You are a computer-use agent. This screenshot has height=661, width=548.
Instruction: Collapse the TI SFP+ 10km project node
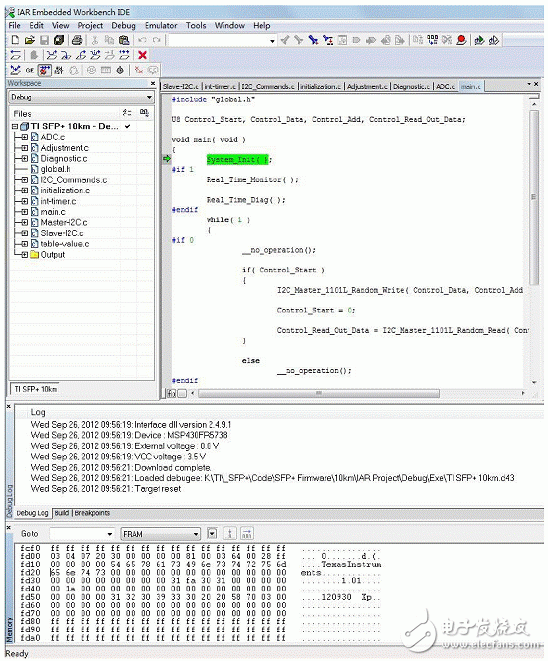tap(15, 126)
